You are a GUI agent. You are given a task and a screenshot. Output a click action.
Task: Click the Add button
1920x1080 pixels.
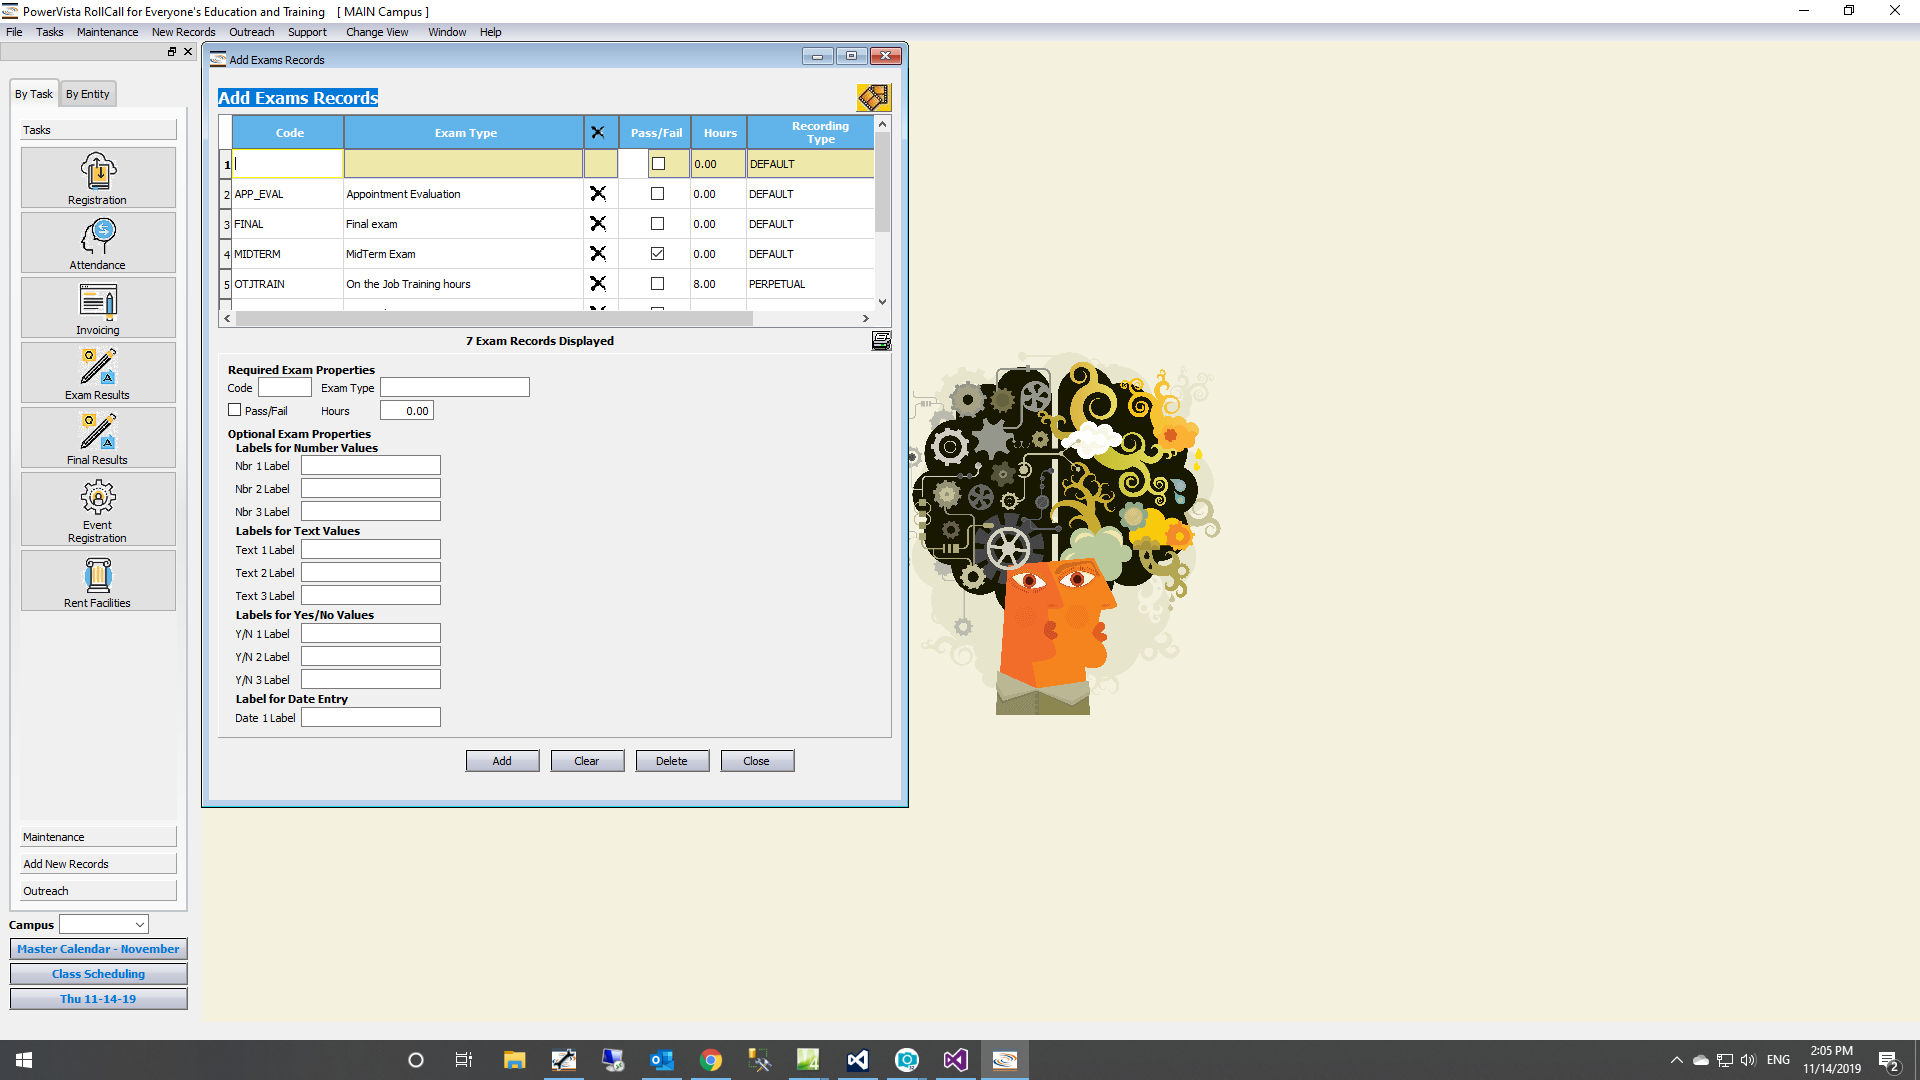502,761
